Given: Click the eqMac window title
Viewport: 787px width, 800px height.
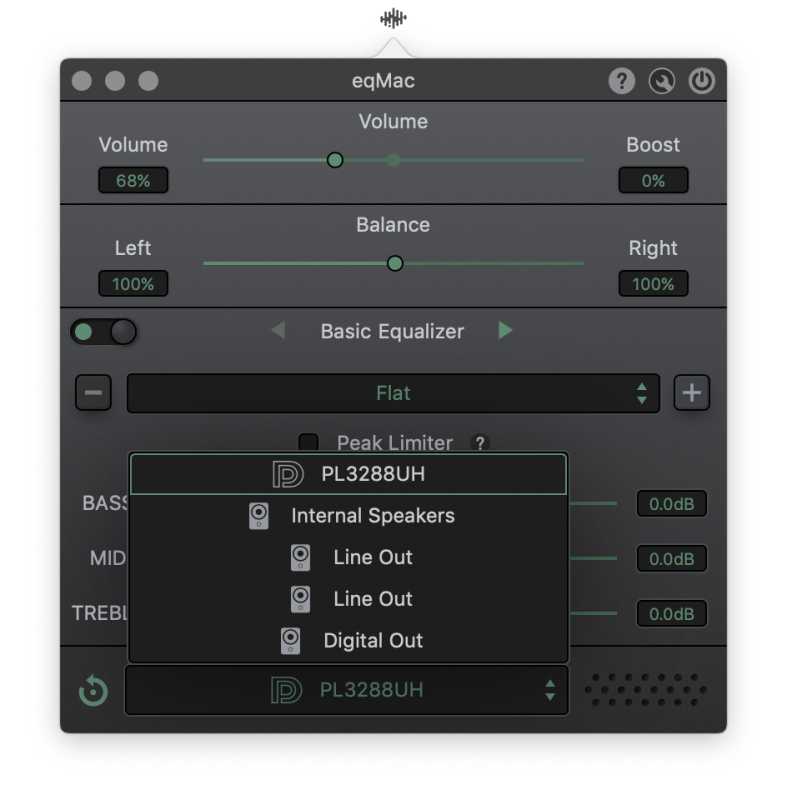Looking at the screenshot, I should coord(383,81).
